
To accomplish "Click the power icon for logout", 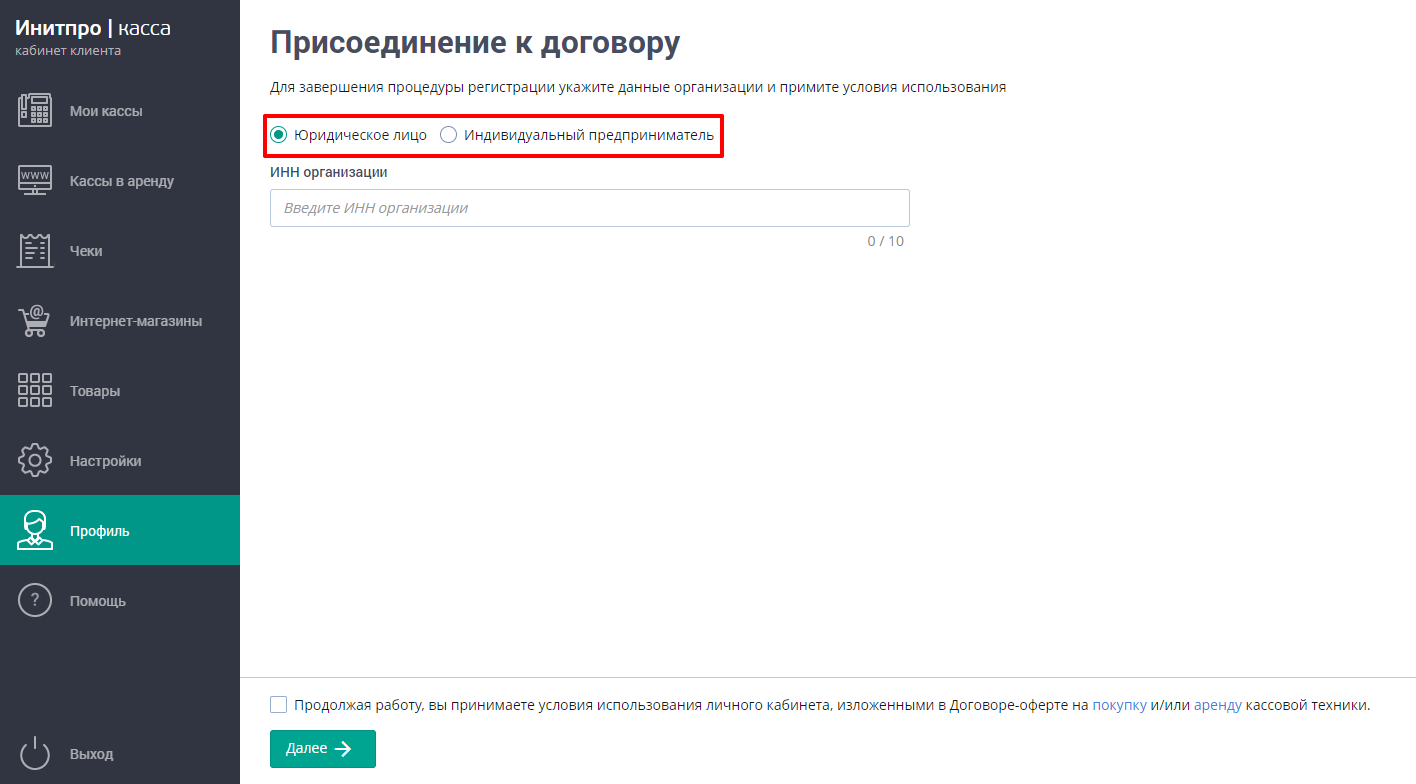I will tap(35, 753).
